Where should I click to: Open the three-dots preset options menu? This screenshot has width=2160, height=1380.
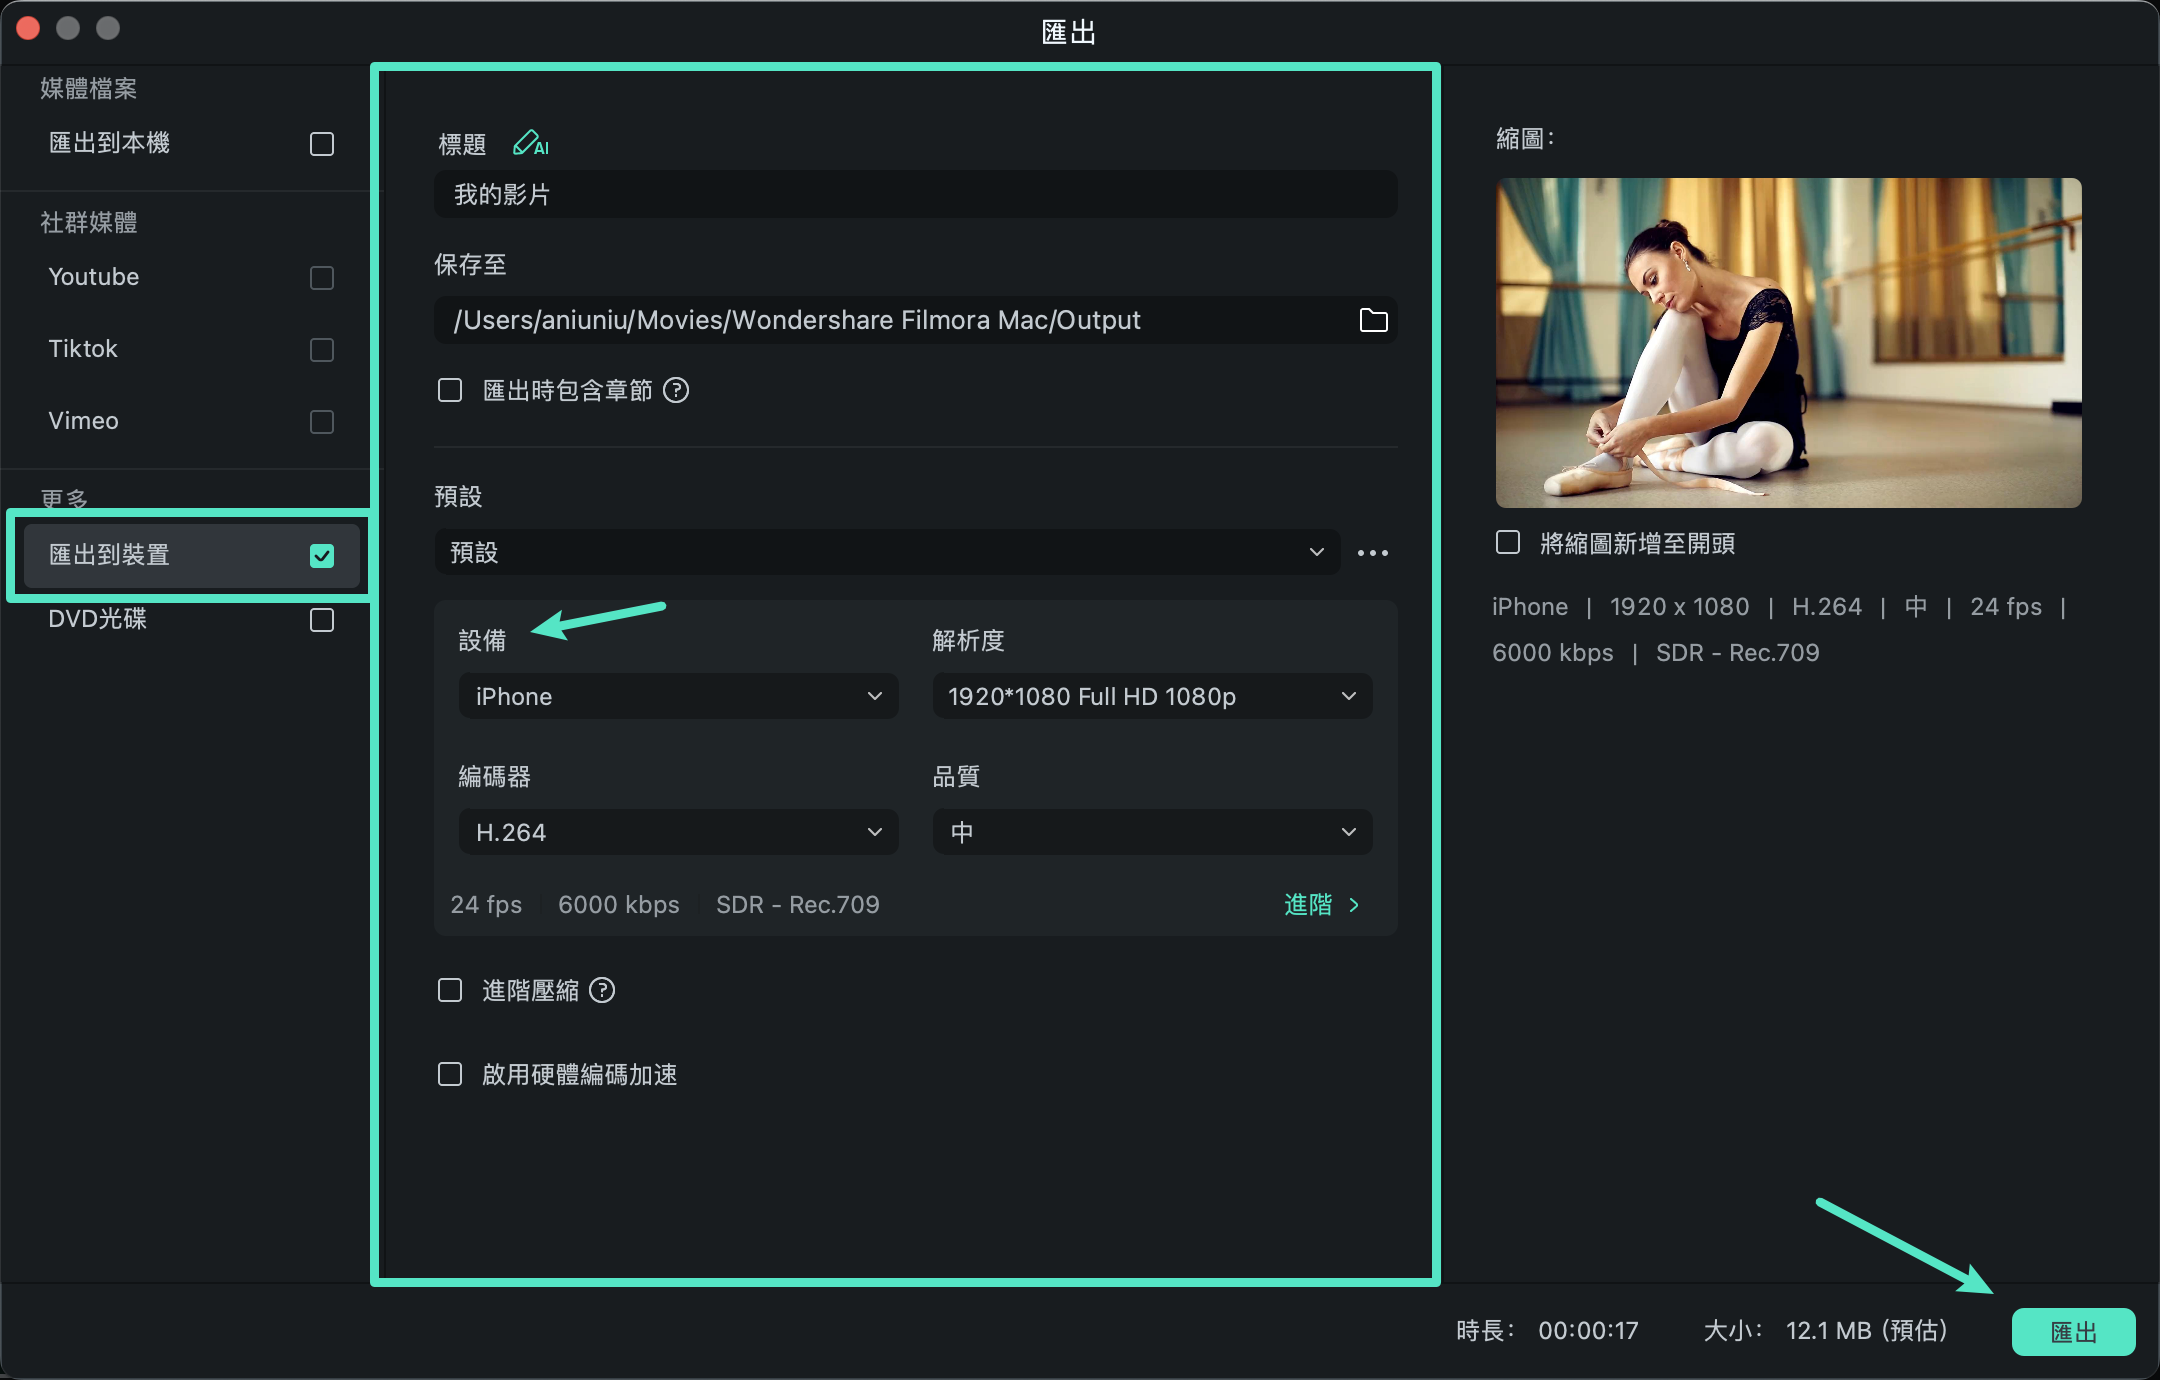coord(1373,553)
